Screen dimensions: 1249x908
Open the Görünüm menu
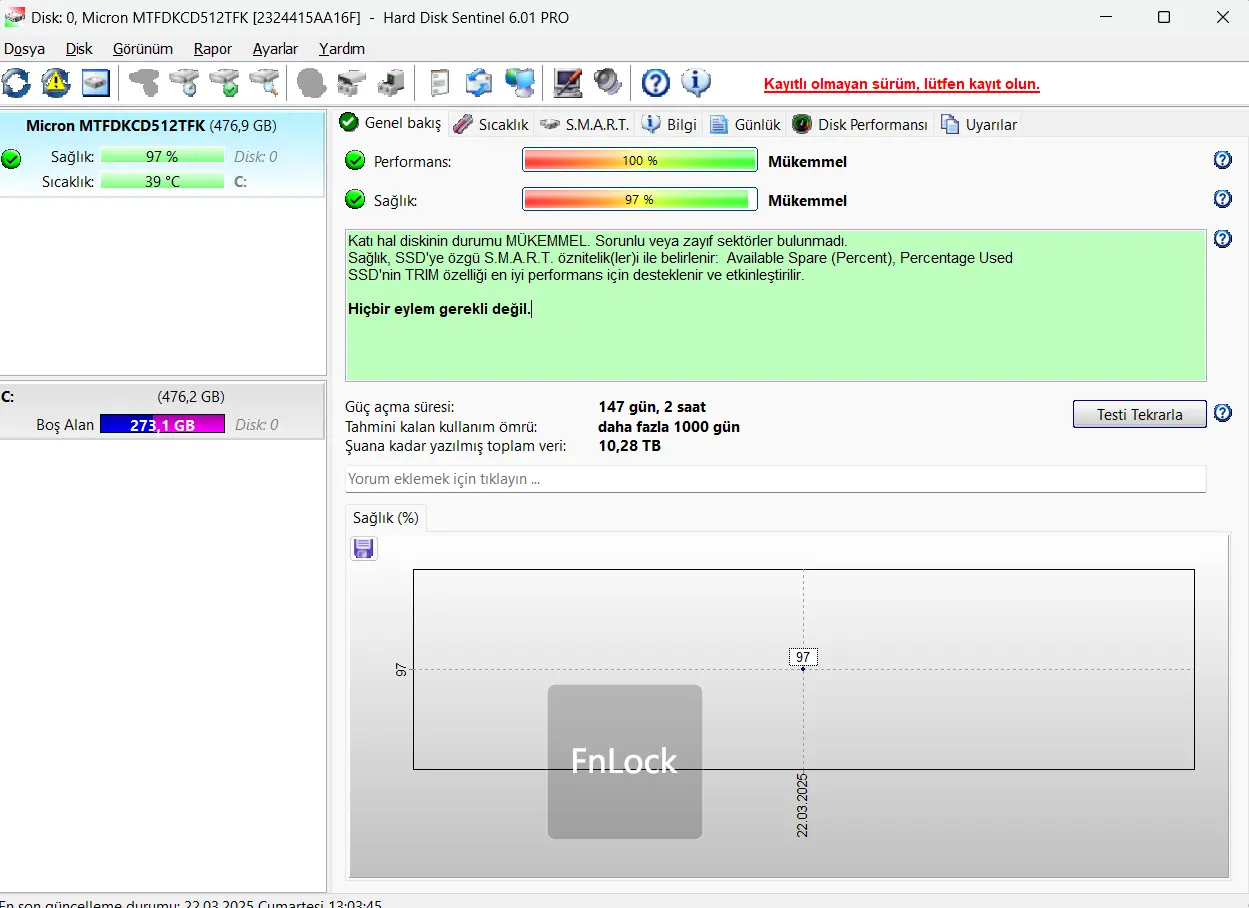click(x=143, y=48)
